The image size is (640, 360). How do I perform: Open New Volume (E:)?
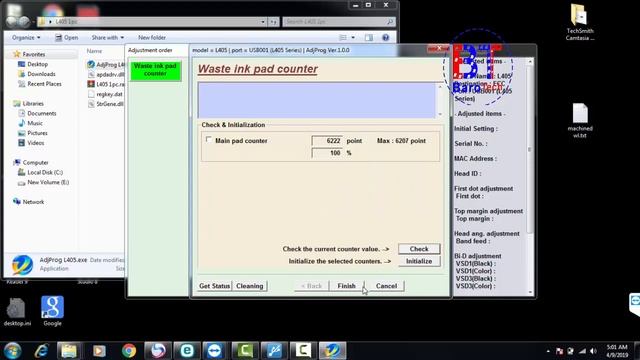[x=48, y=182]
